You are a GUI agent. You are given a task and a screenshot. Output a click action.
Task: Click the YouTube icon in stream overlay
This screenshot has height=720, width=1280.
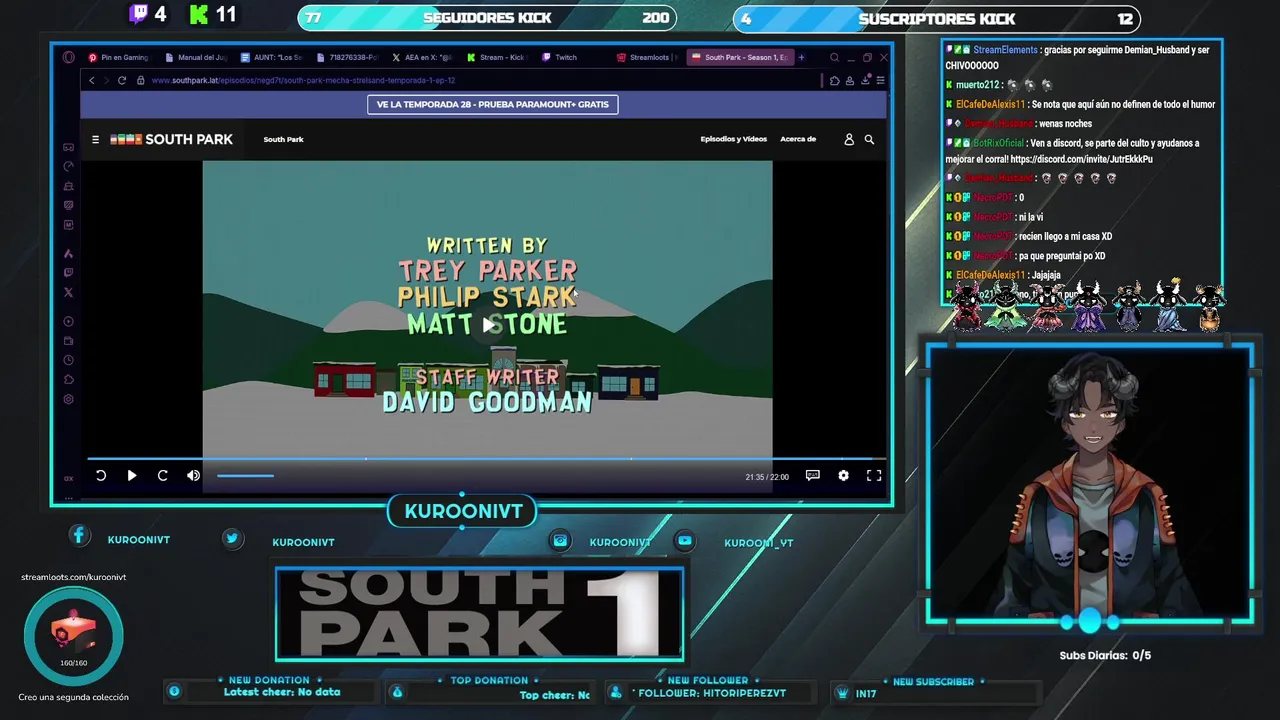[x=685, y=540]
